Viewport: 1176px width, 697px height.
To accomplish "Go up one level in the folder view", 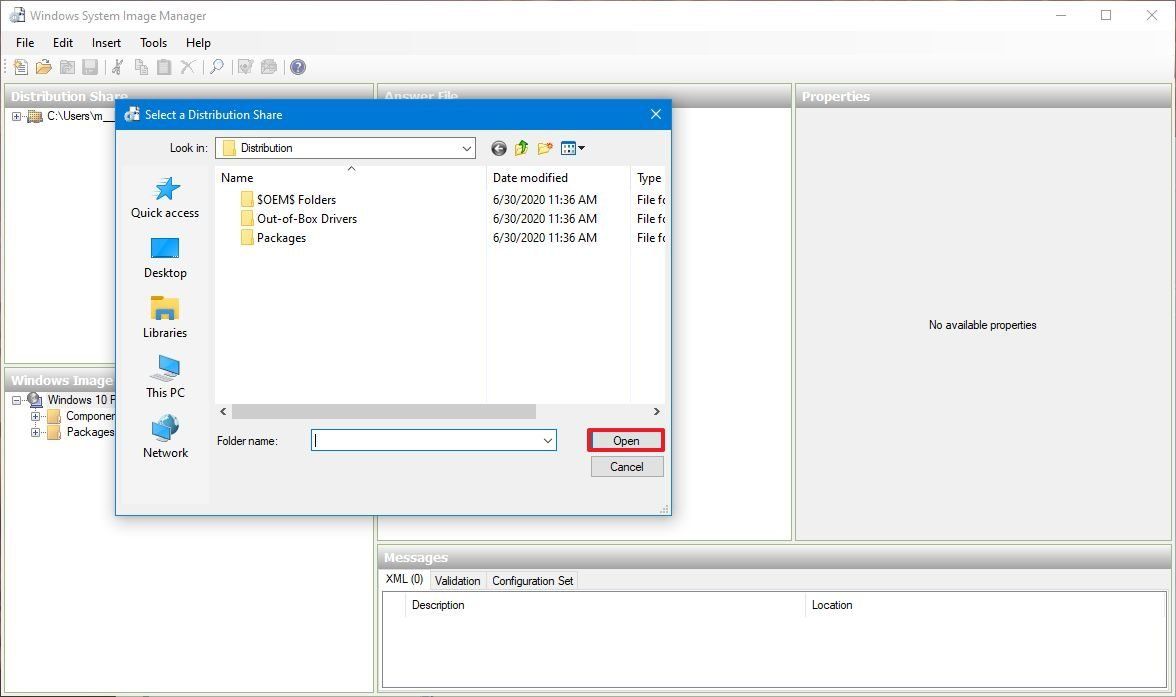I will tap(521, 148).
